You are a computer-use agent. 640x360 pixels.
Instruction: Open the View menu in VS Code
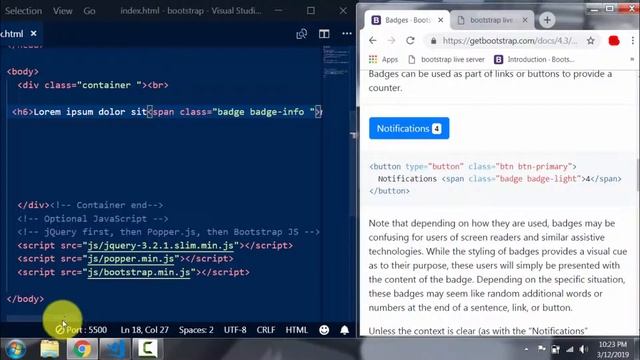[62, 11]
